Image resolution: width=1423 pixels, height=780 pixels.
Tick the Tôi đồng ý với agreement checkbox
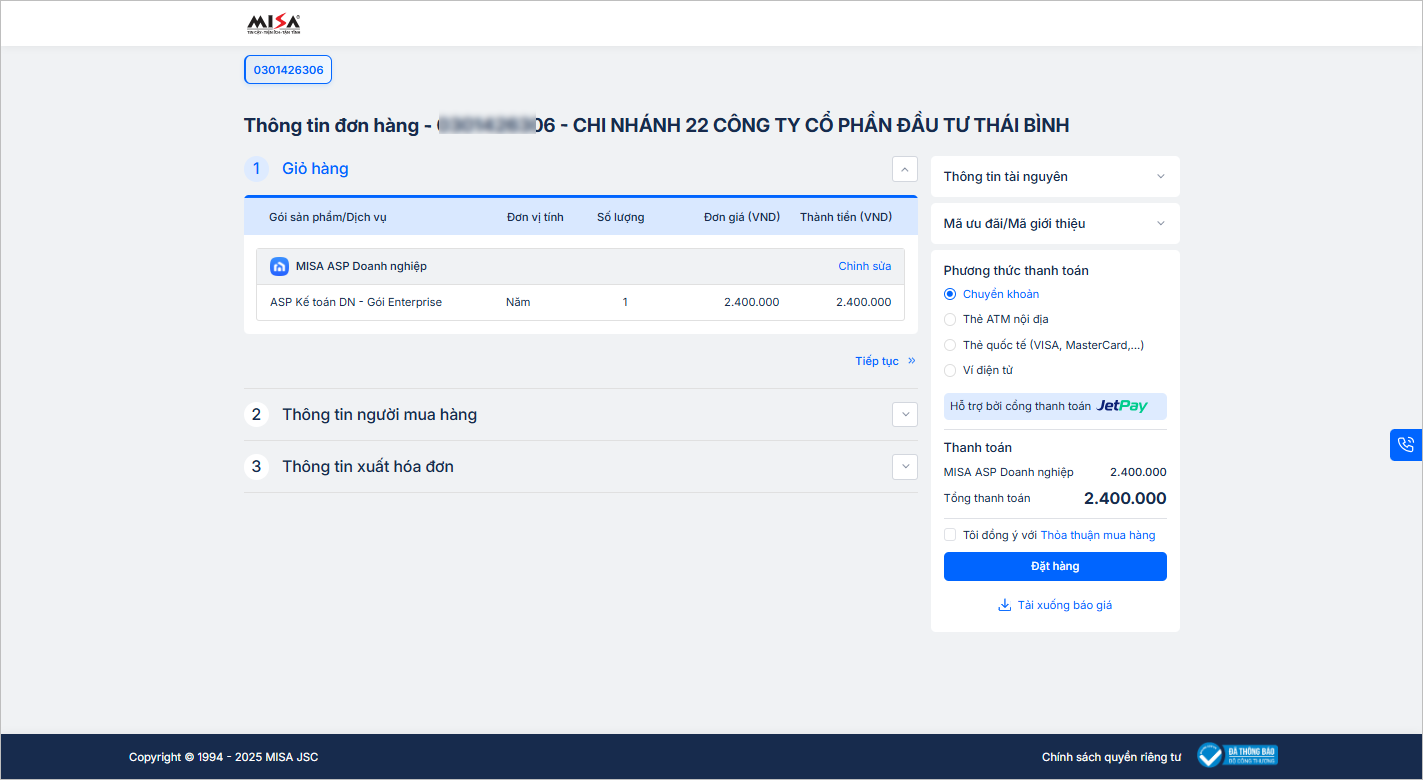pyautogui.click(x=950, y=535)
